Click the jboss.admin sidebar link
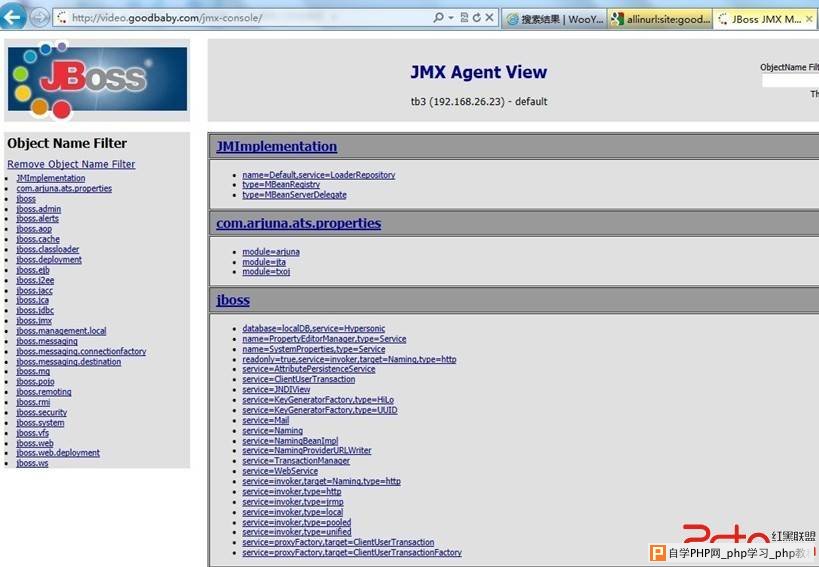819x567 pixels. [38, 209]
